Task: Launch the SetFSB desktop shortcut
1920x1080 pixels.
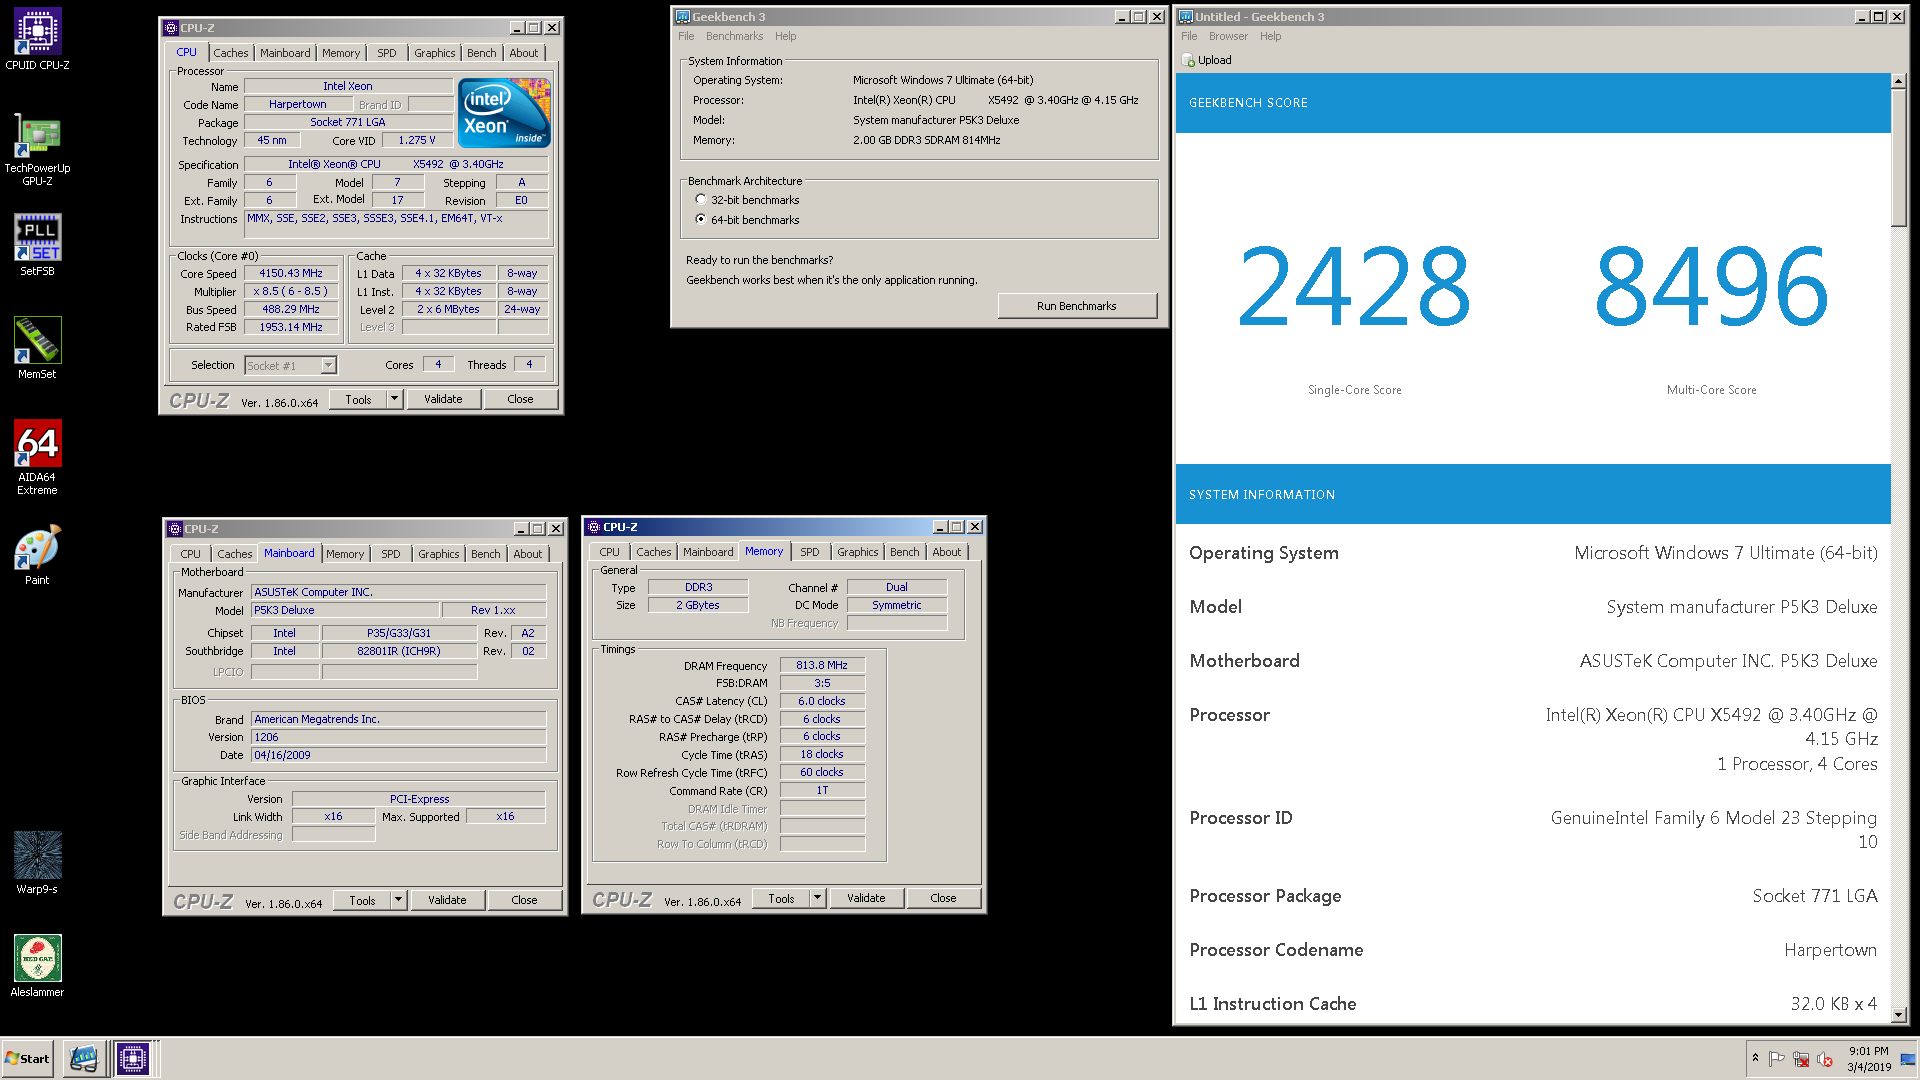Action: [37, 245]
